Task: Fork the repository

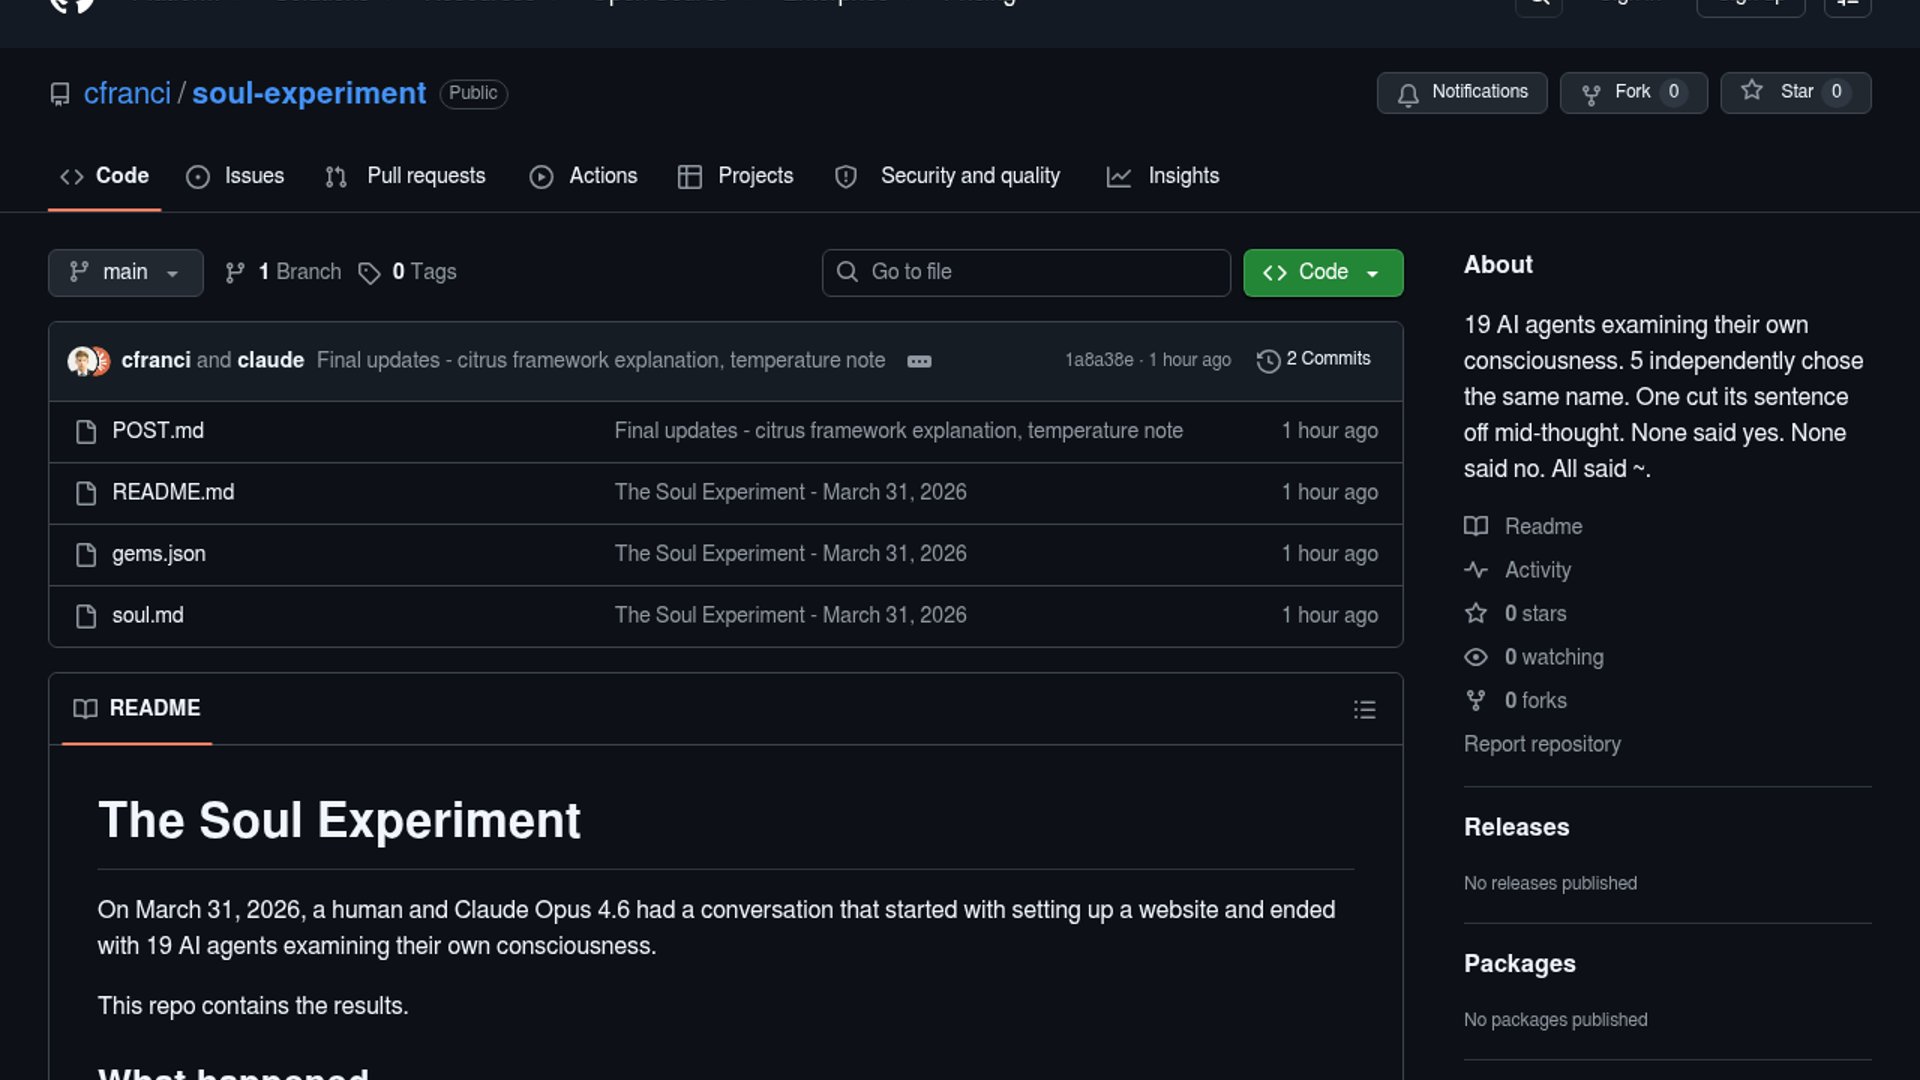Action: [x=1633, y=93]
